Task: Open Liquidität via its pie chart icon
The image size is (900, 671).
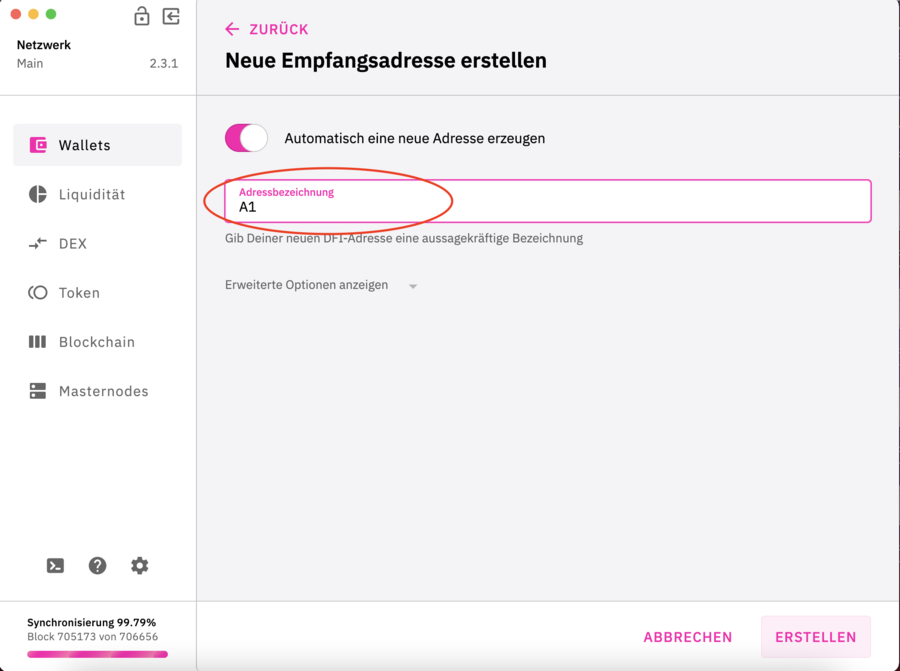Action: pyautogui.click(x=40, y=194)
